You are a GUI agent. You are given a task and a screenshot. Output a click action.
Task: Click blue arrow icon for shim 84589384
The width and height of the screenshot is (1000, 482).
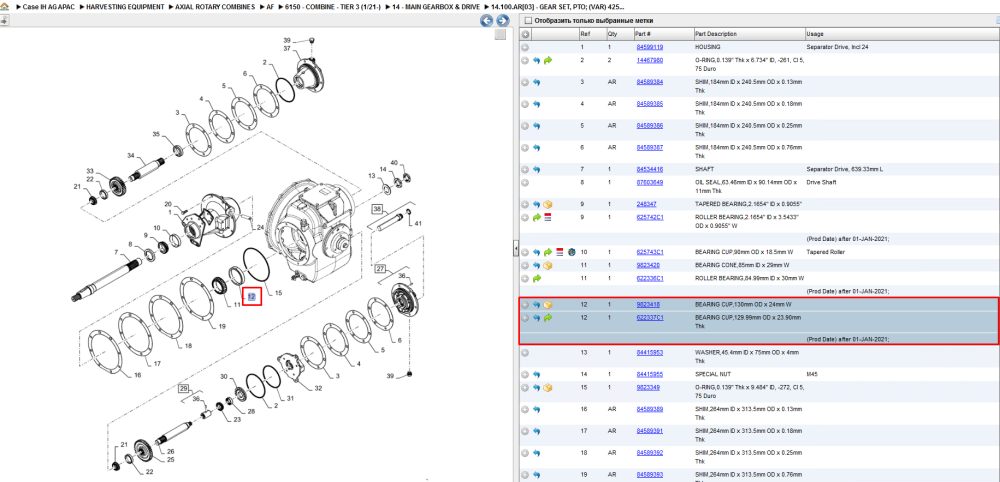coord(536,82)
